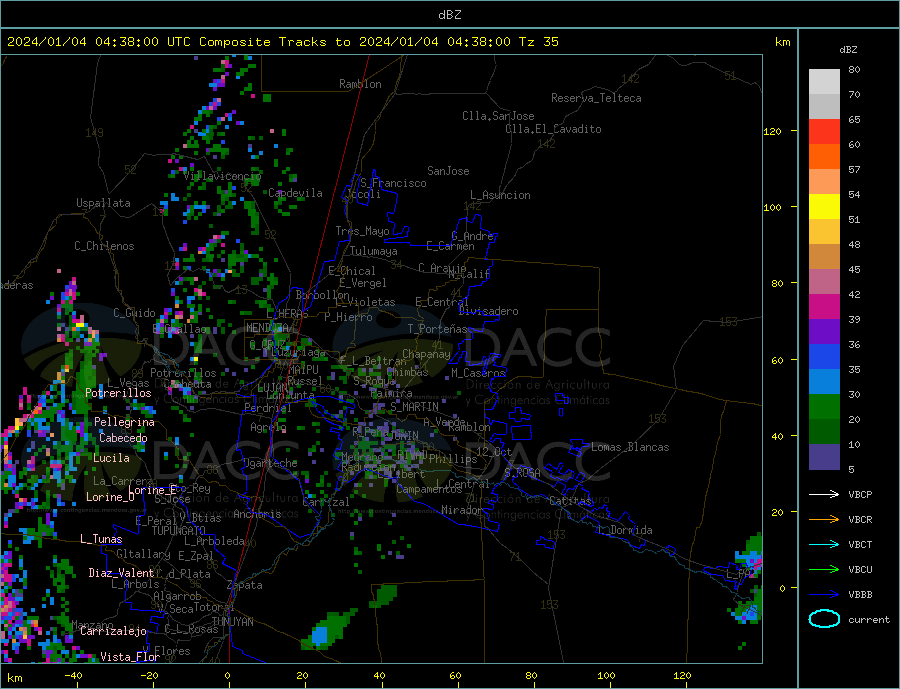The image size is (900, 689).
Task: Click the cyan 'current' ellipse symbol
Action: point(824,619)
